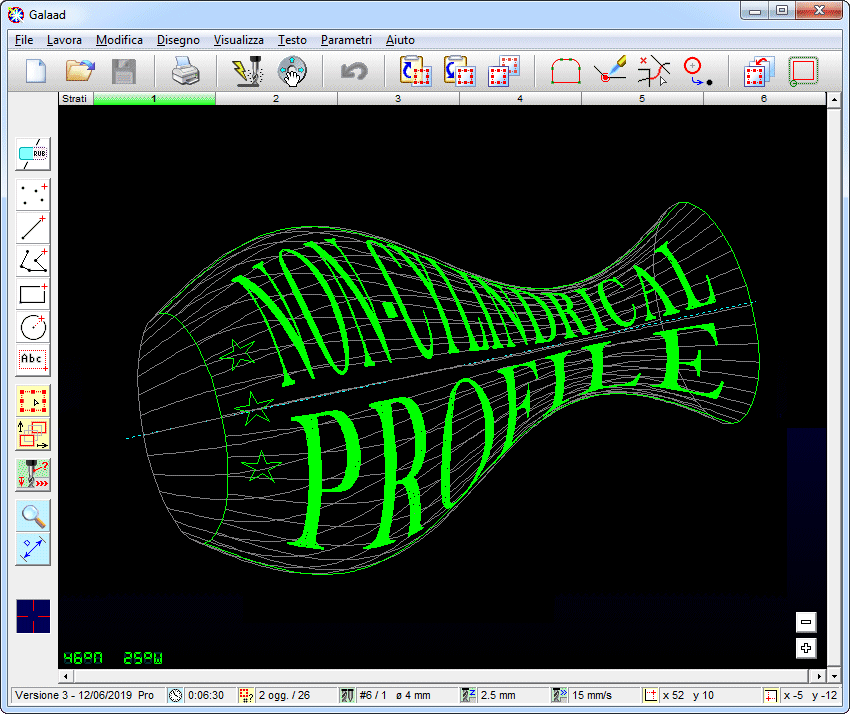
Task: Click the Print icon in toolbar
Action: (186, 72)
